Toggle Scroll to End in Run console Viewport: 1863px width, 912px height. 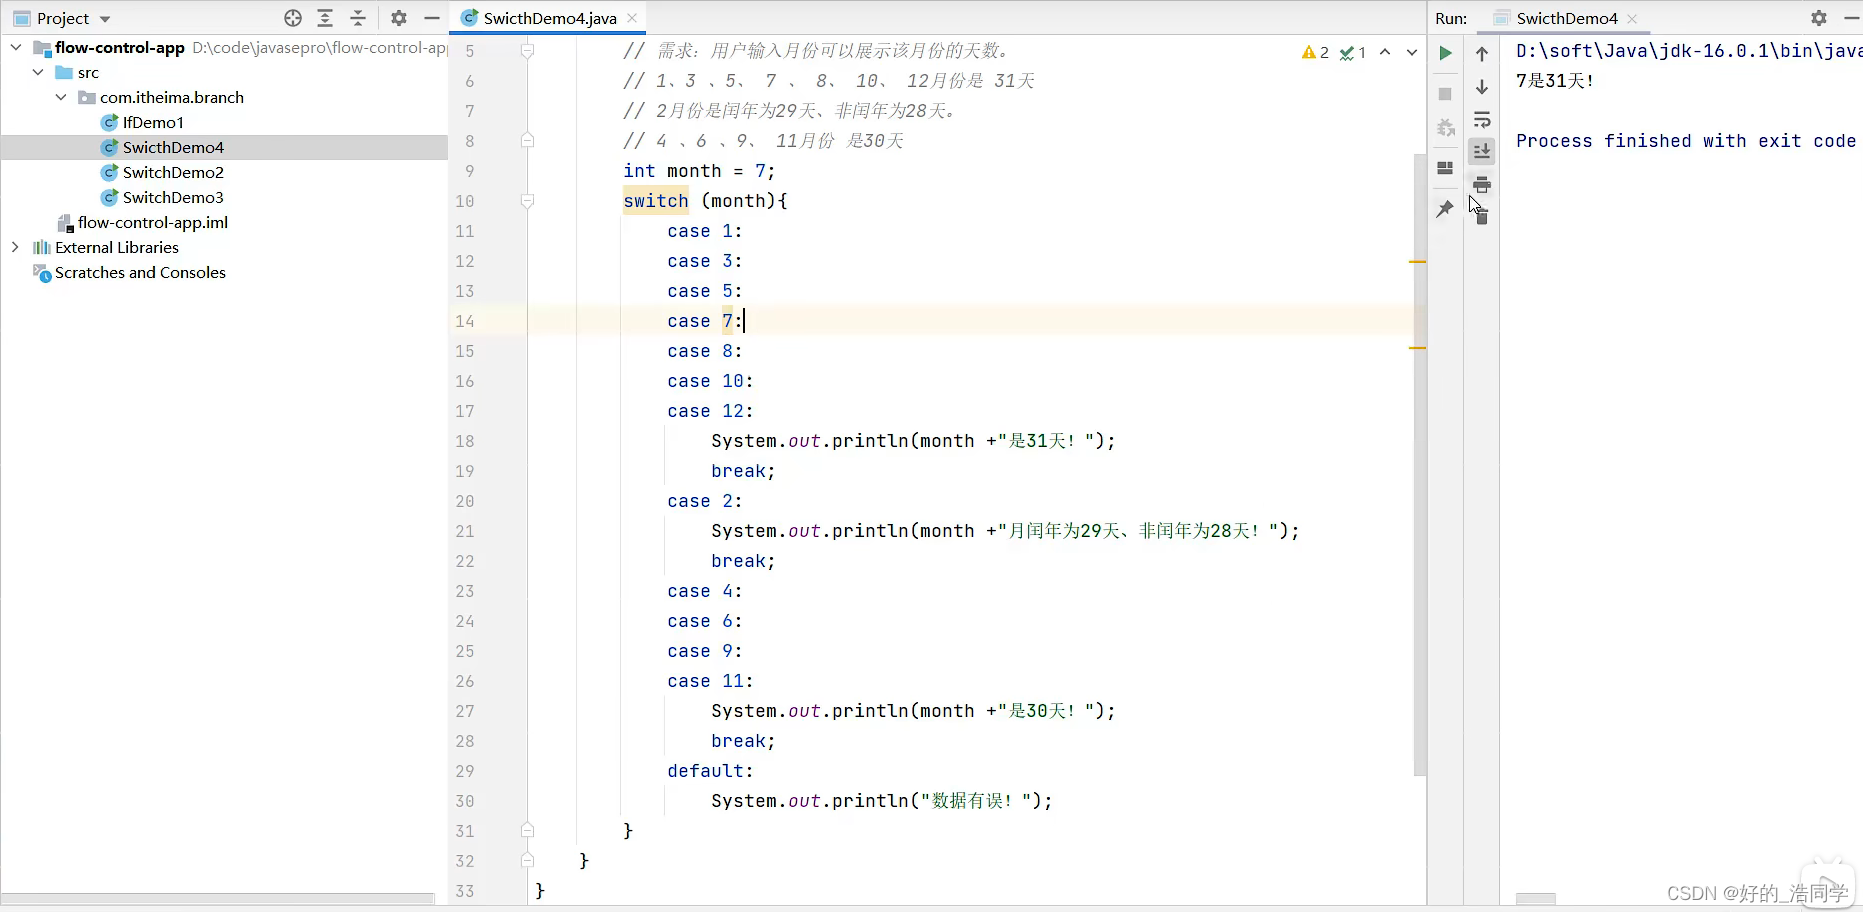point(1482,151)
